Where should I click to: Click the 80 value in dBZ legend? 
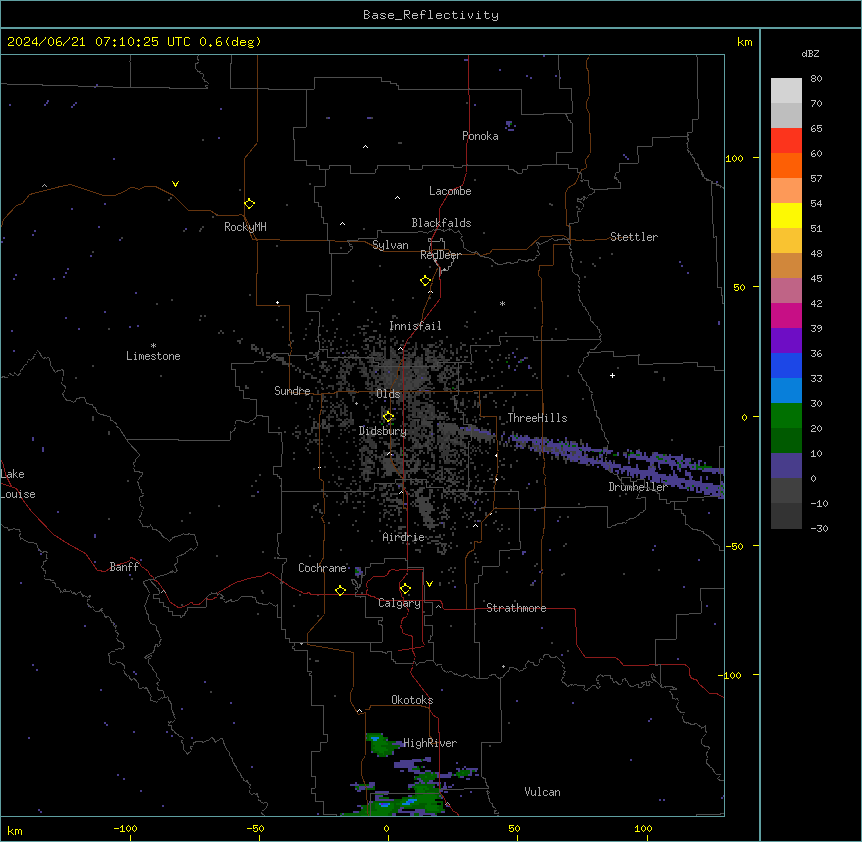pyautogui.click(x=816, y=79)
